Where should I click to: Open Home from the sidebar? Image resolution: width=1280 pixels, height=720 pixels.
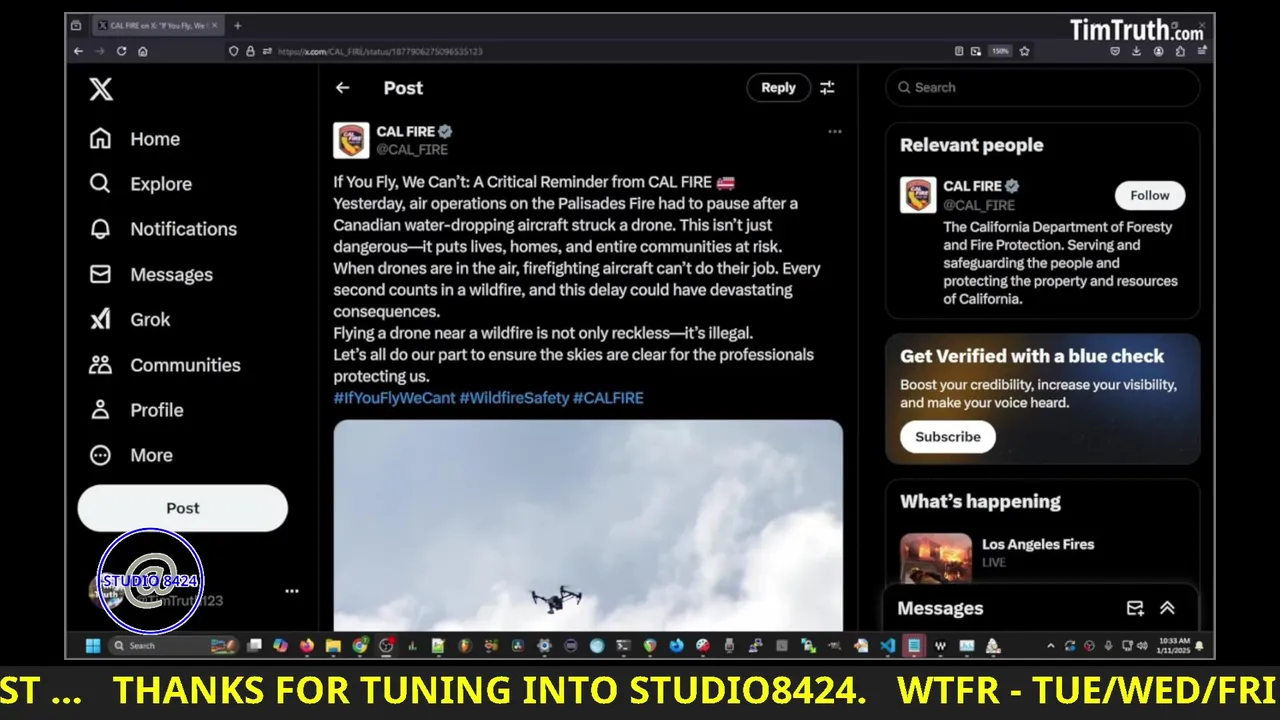coord(135,139)
